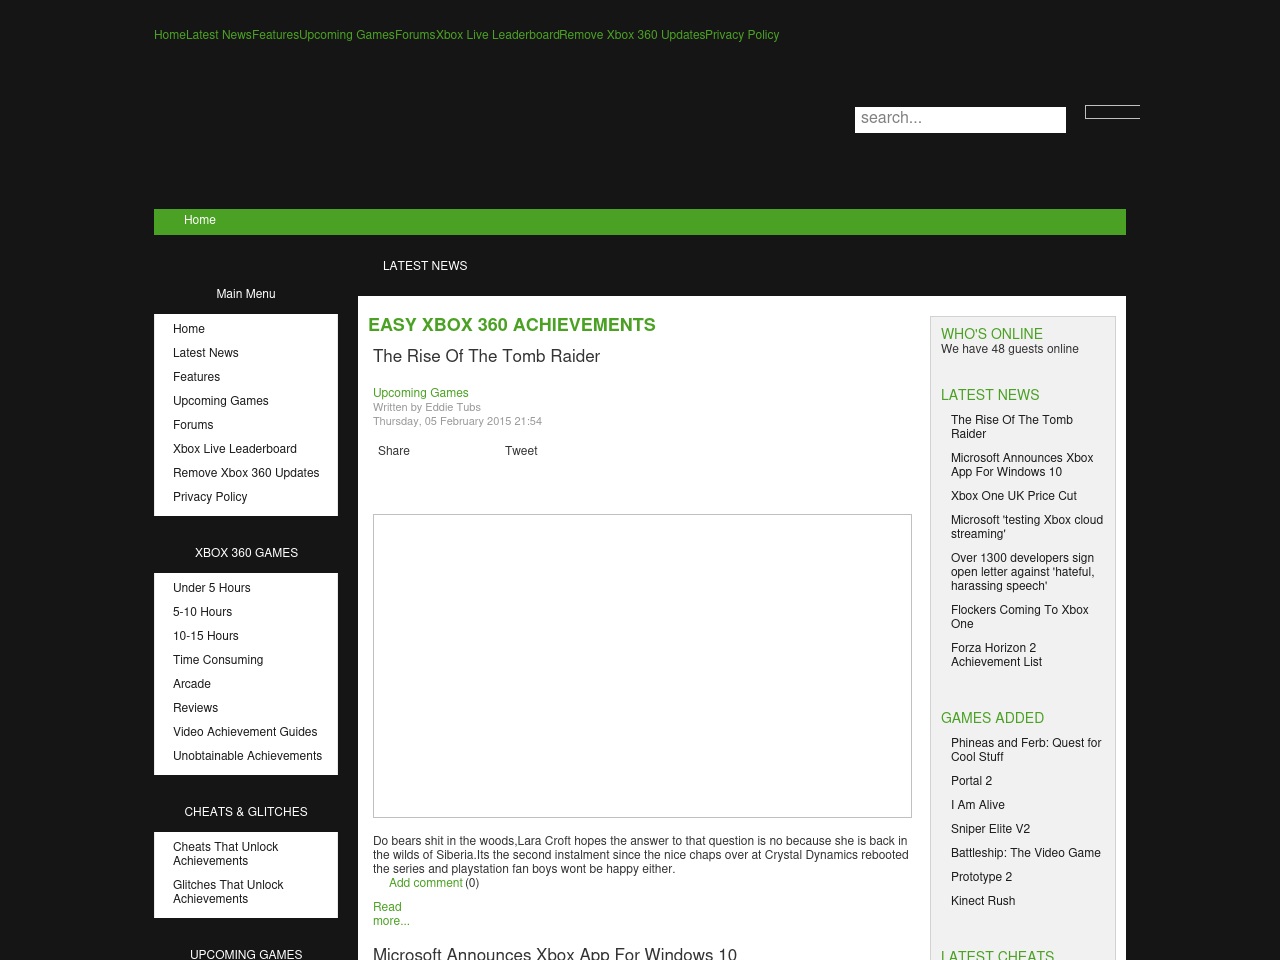
Task: Open the 5-10 Hours games list
Action: [x=203, y=612]
